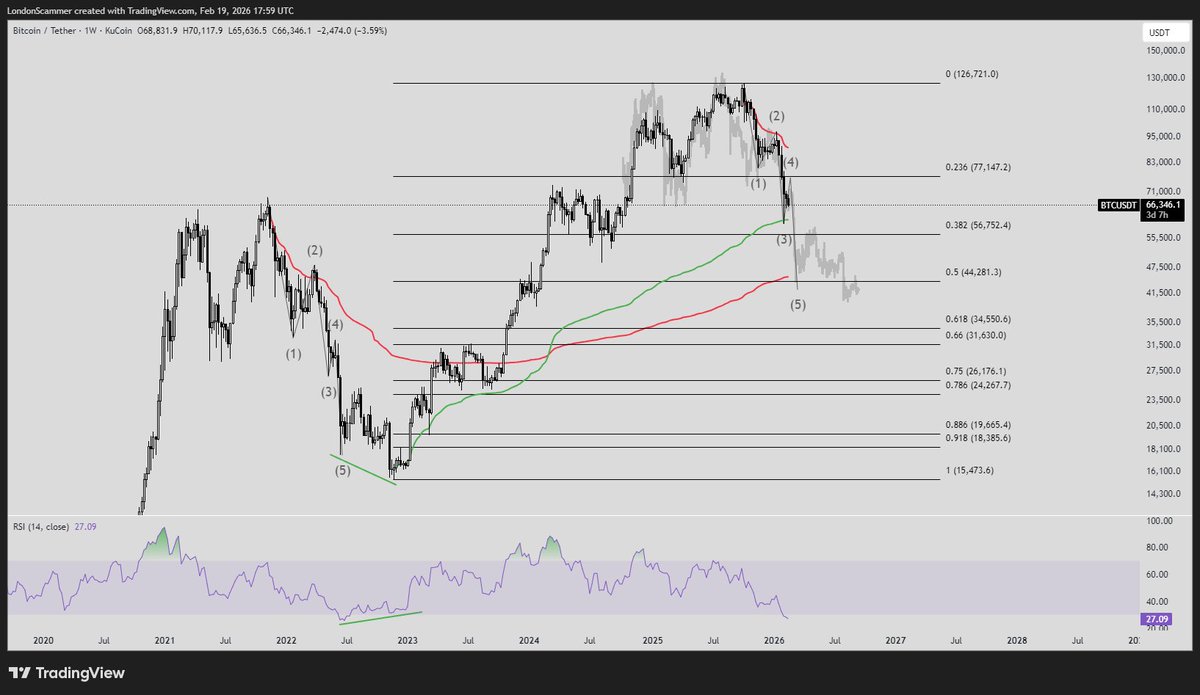
Task: Click 35,500.0 on the price axis
Action: (x=1165, y=321)
